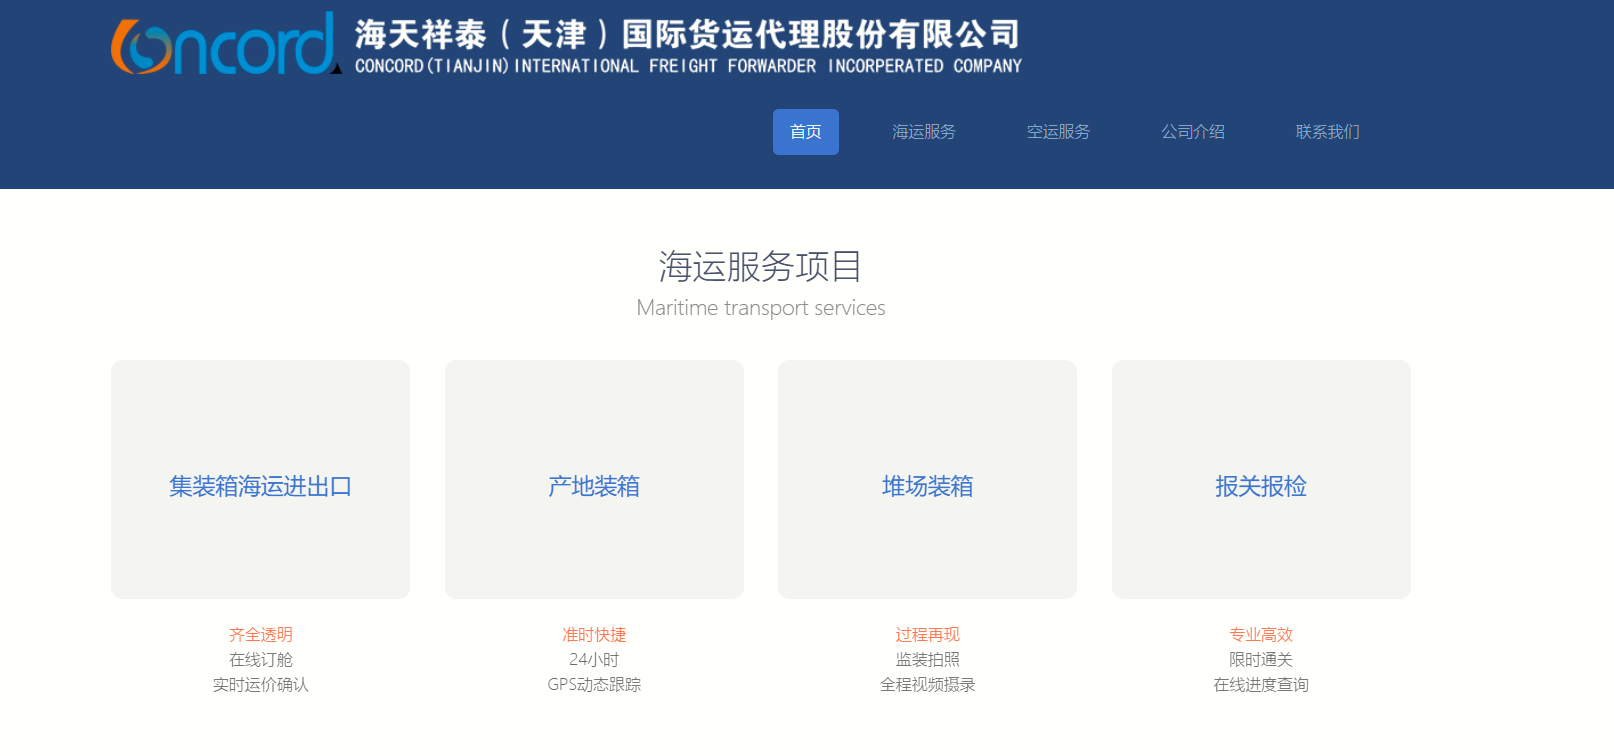Click the 准时快捷 orange label
This screenshot has height=756, width=1614.
click(x=594, y=635)
